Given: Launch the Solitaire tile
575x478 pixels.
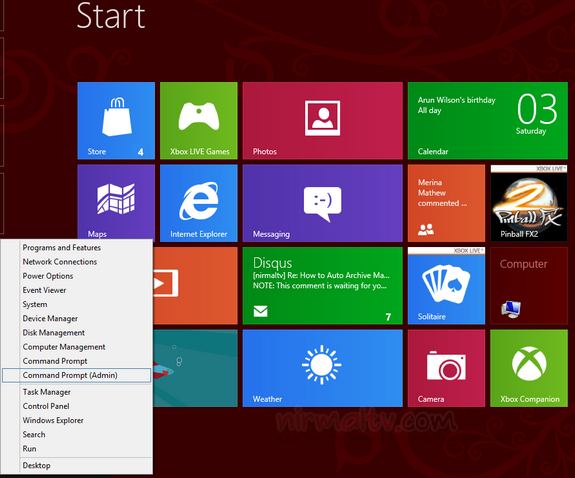Looking at the screenshot, I should pyautogui.click(x=446, y=286).
